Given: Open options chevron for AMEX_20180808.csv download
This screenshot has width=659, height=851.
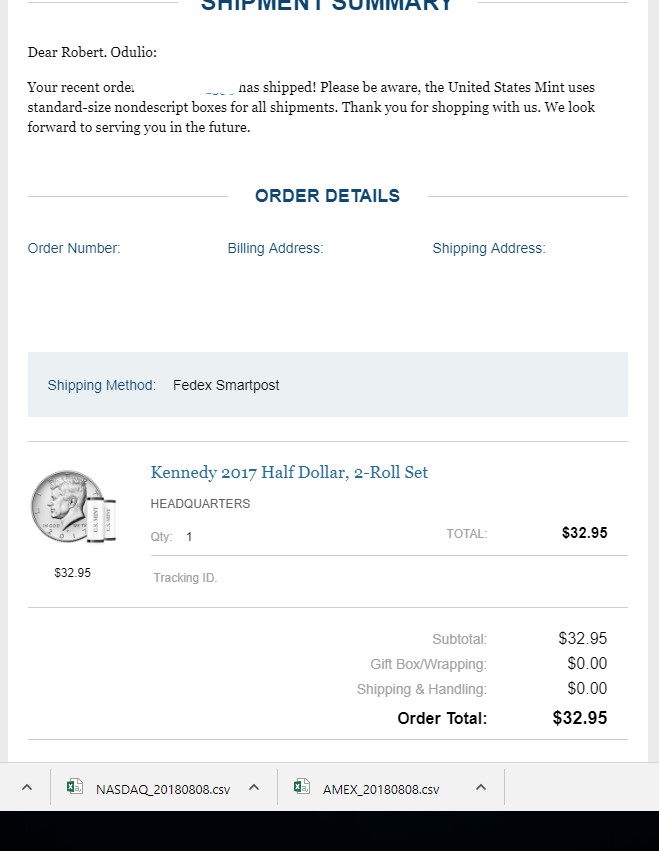Looking at the screenshot, I should 481,788.
